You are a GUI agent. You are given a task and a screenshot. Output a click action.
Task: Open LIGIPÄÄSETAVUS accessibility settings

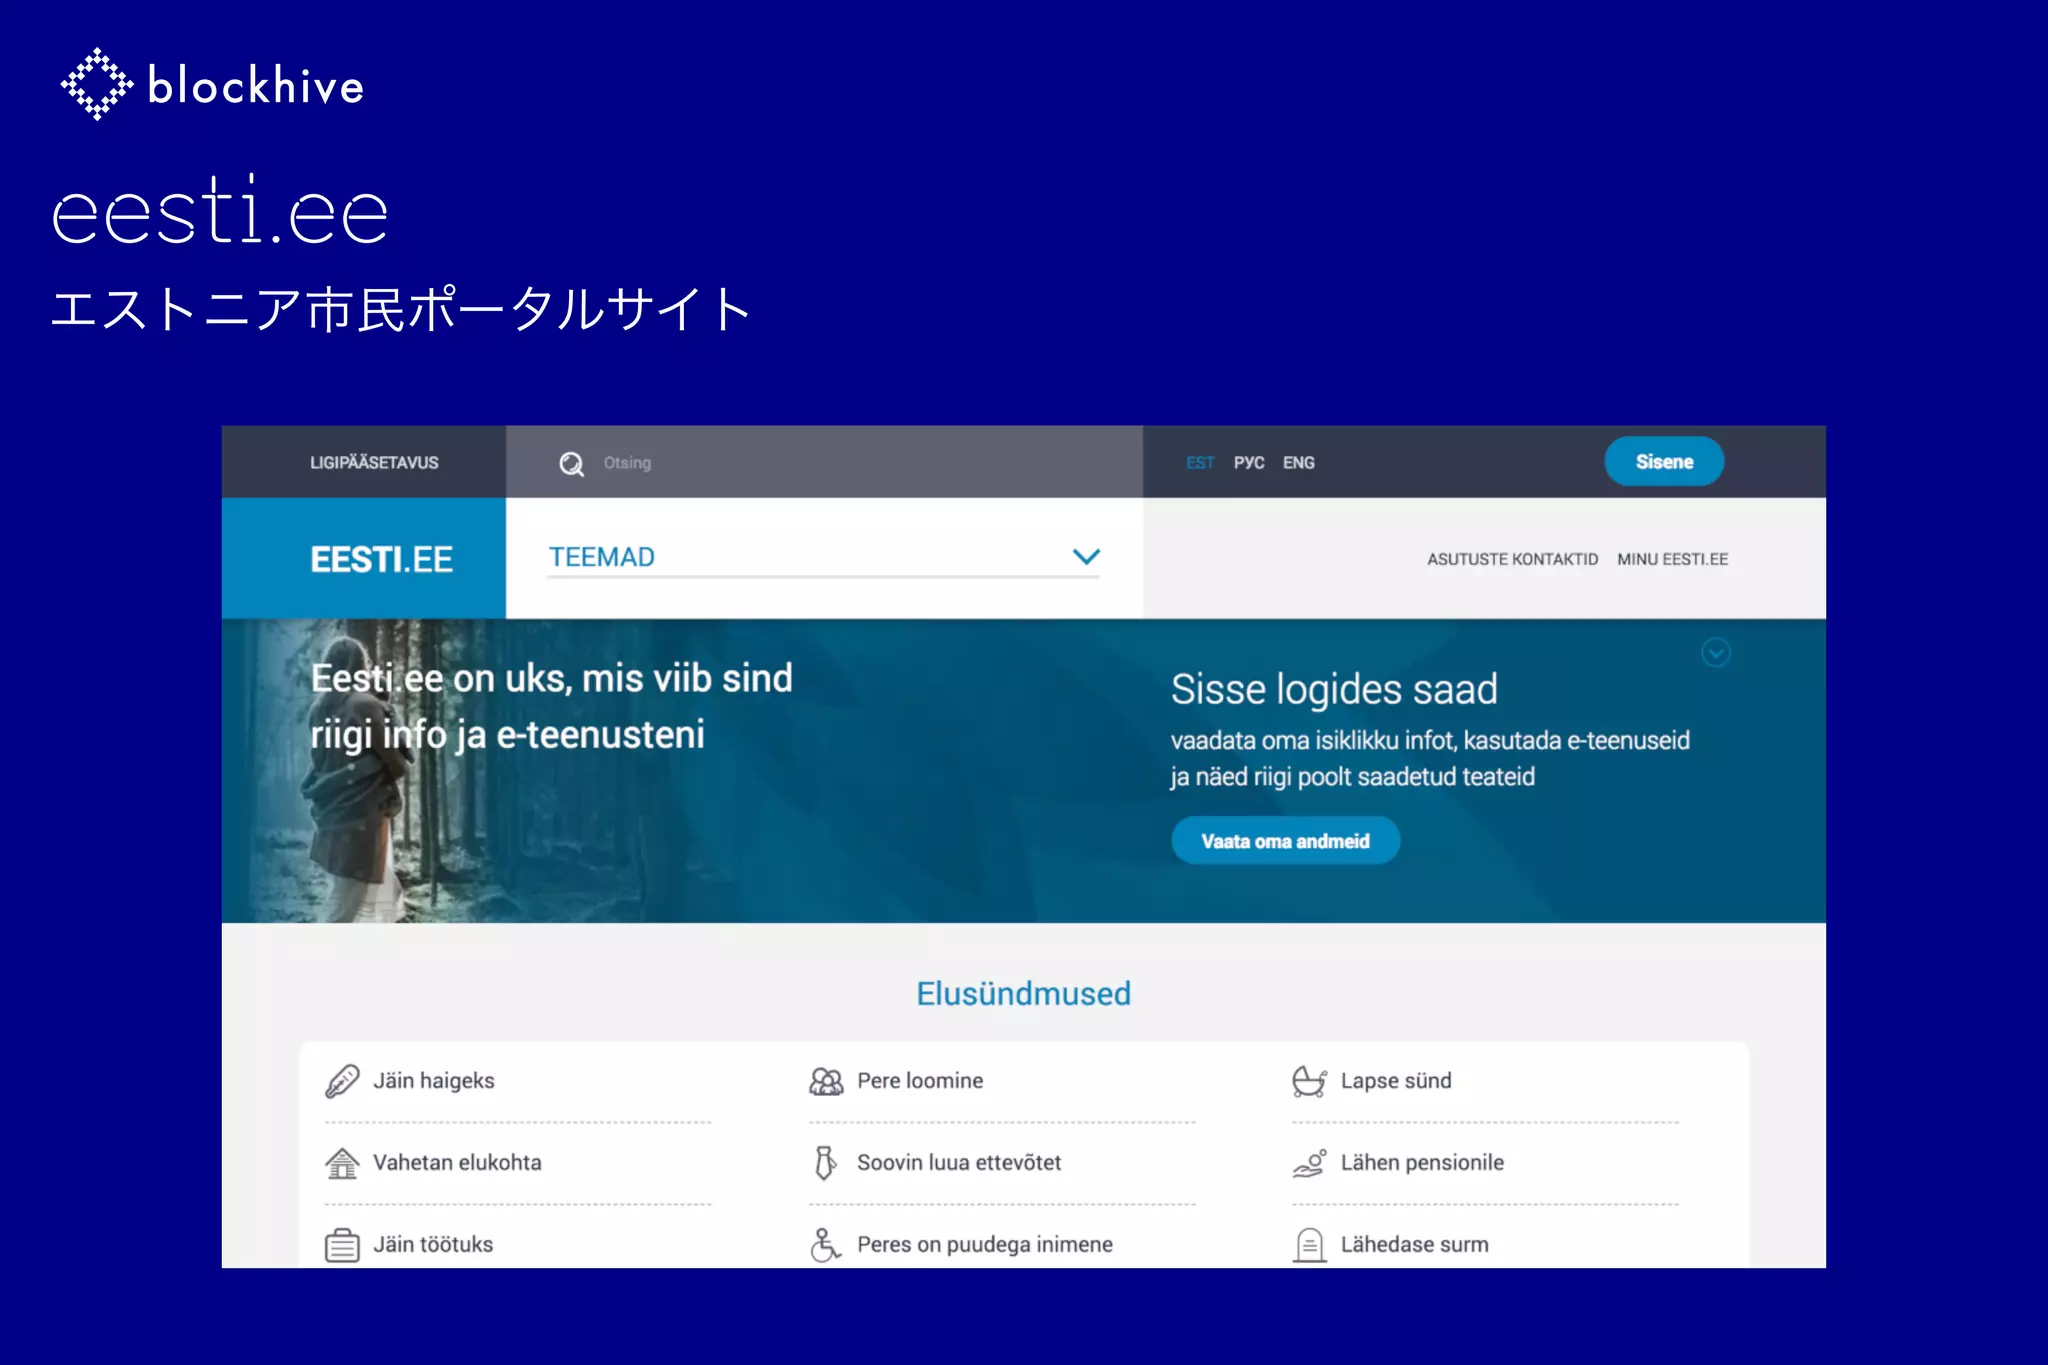tap(374, 463)
